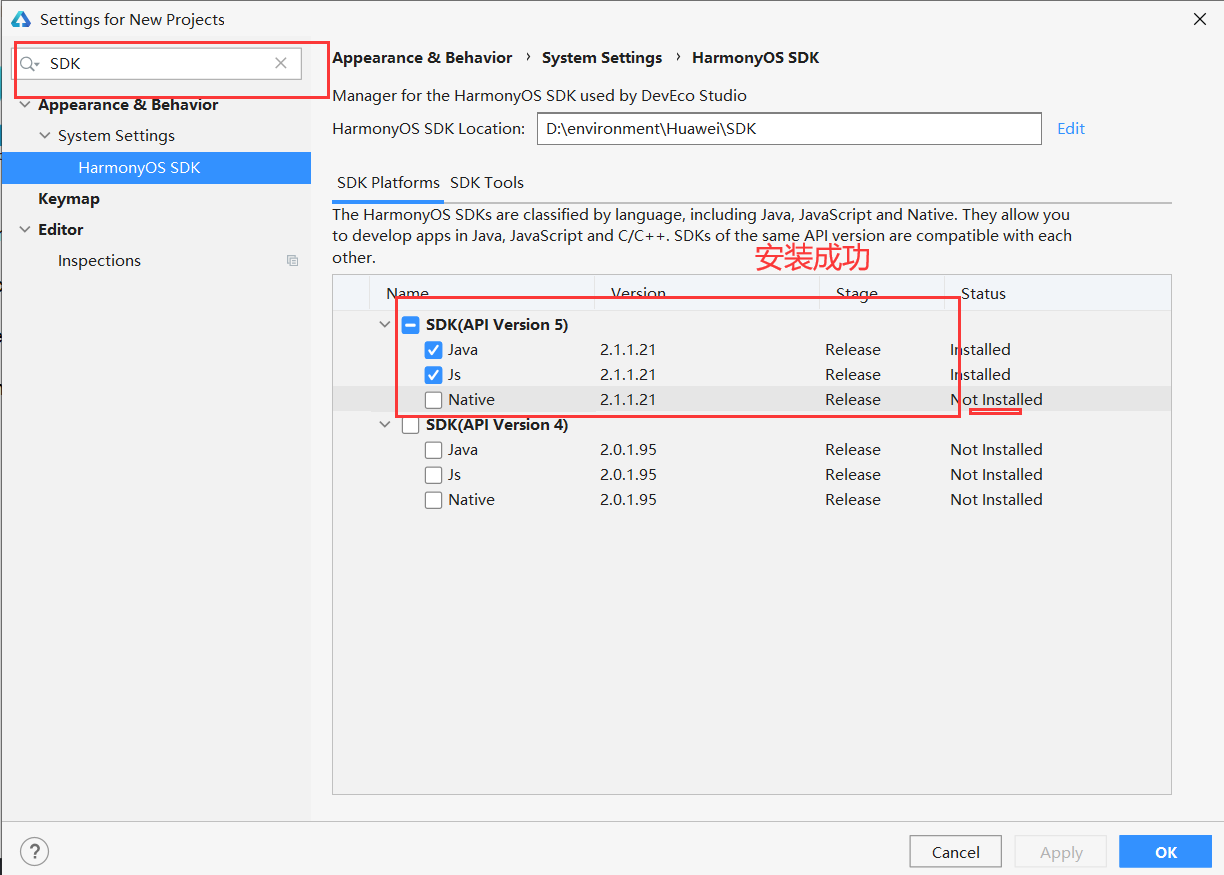
Task: Uncheck Js under API Version 5
Action: [433, 375]
